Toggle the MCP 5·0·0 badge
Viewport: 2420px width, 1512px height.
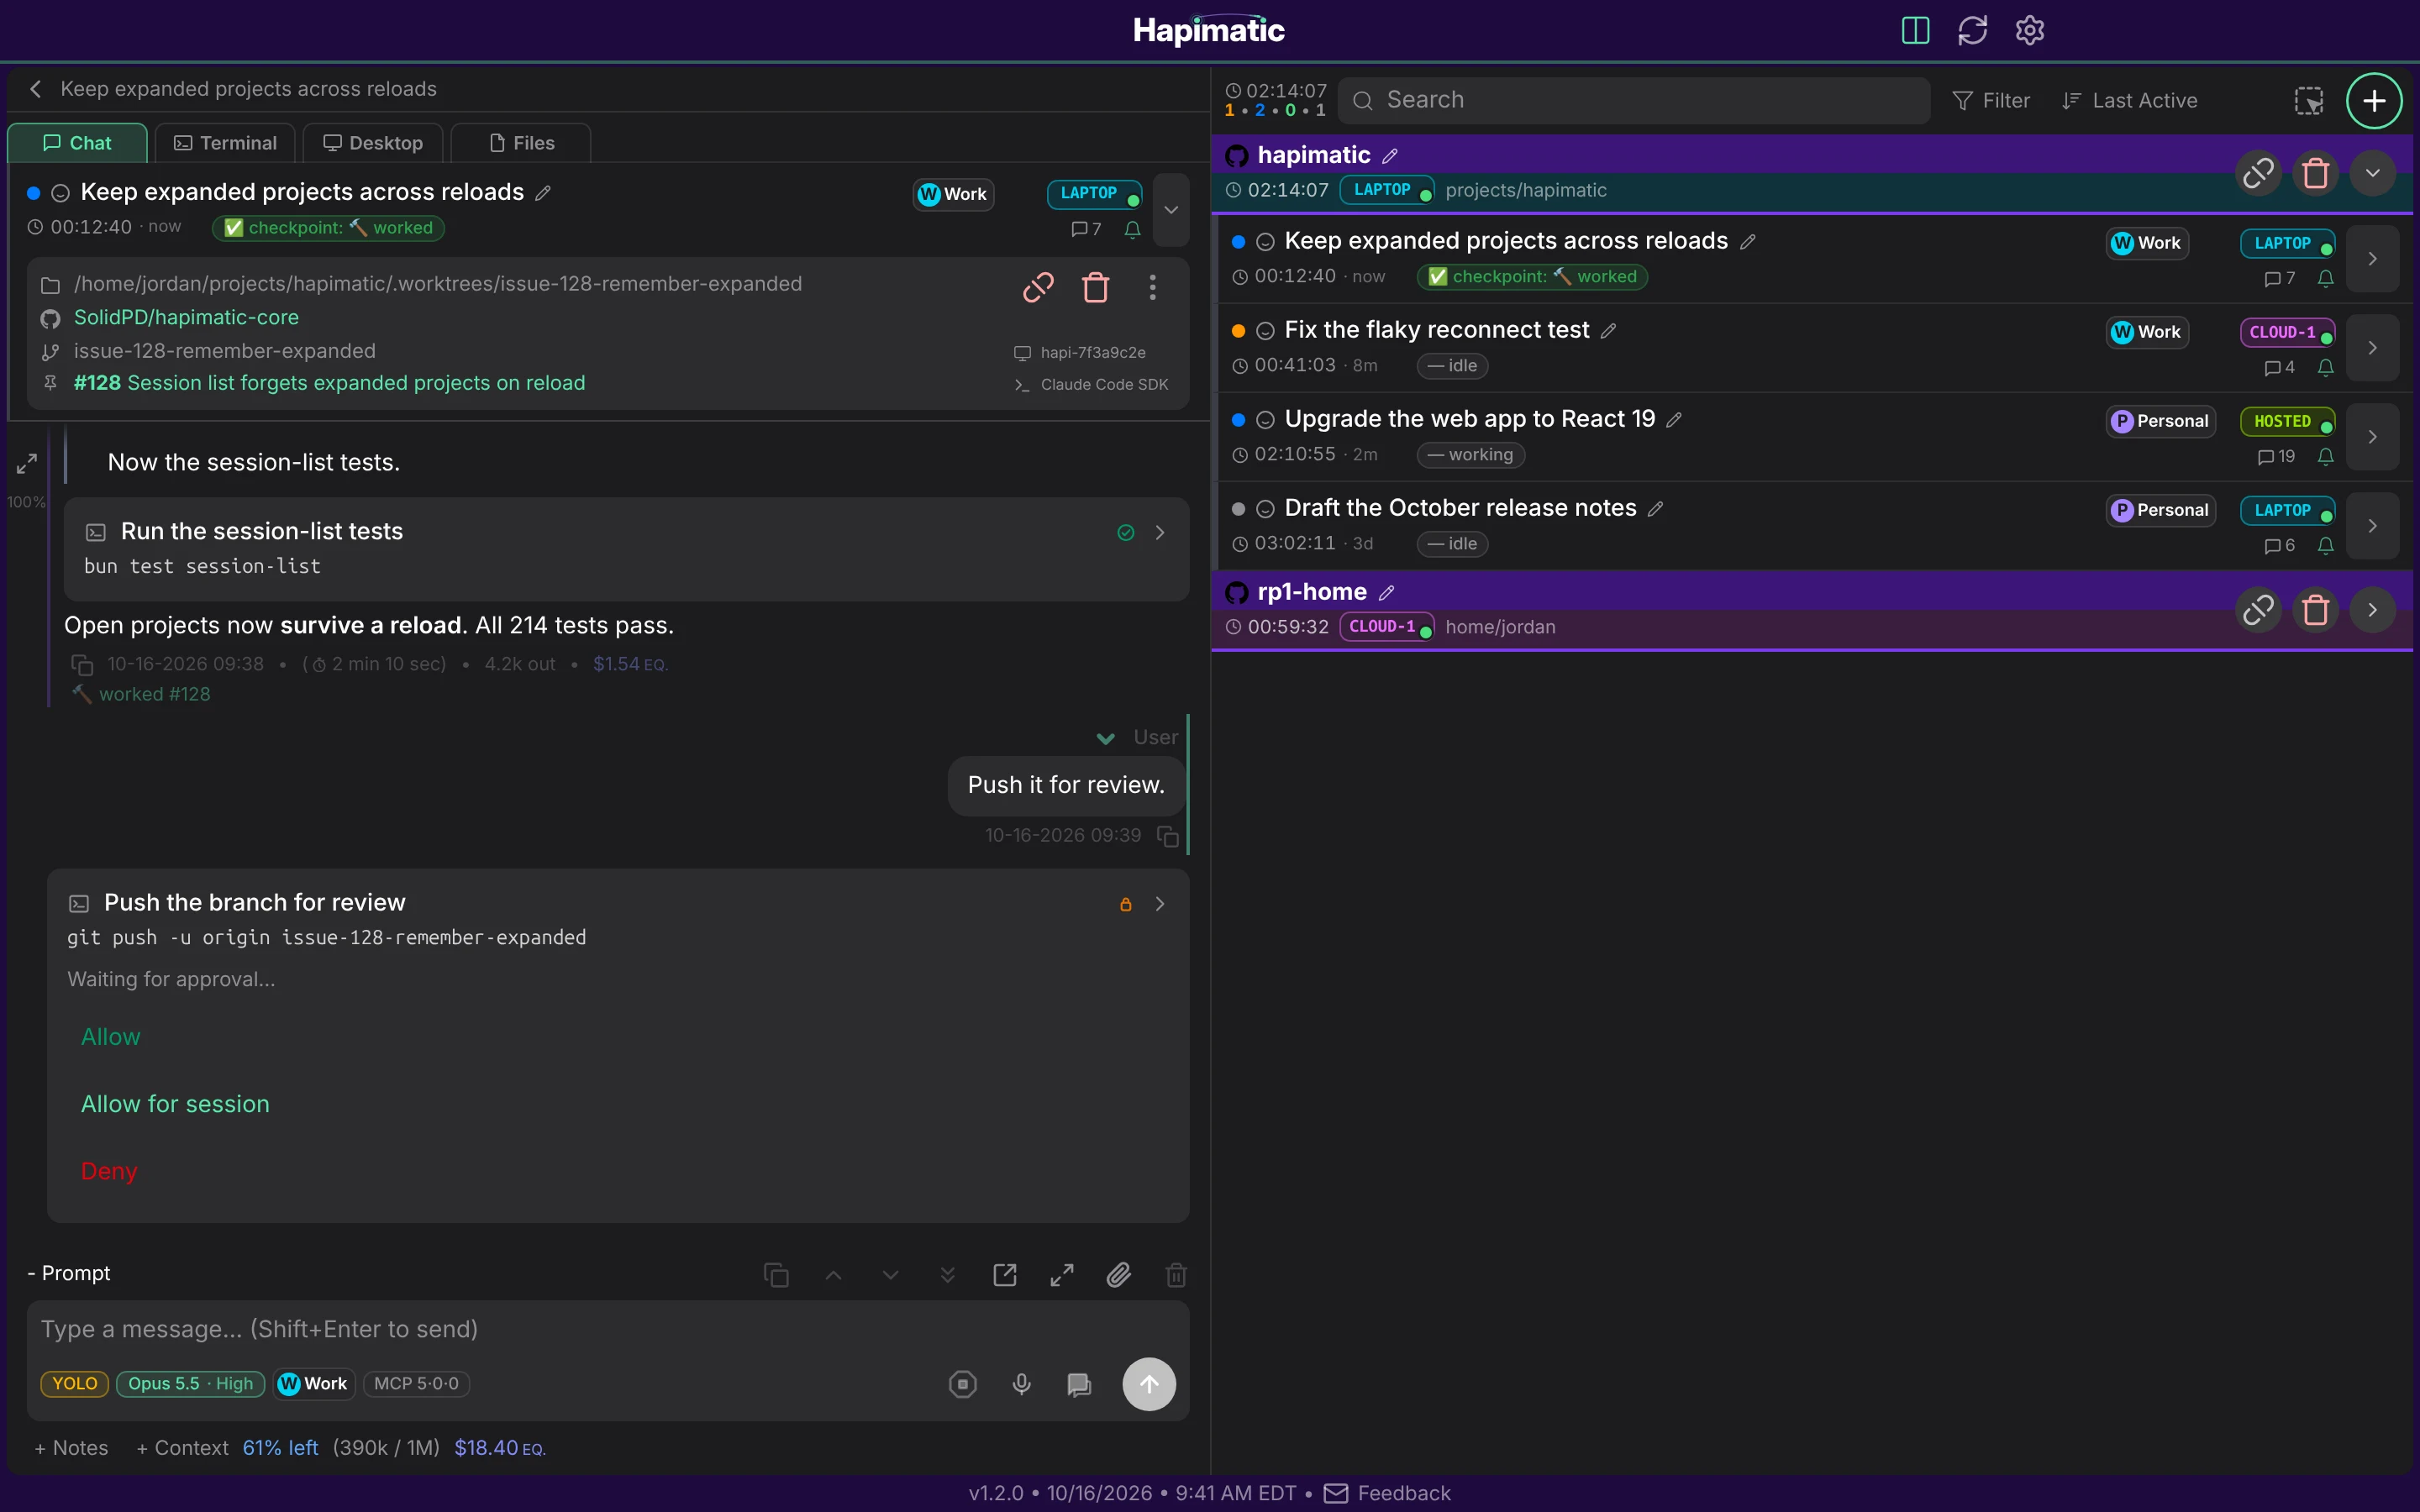pyautogui.click(x=416, y=1383)
